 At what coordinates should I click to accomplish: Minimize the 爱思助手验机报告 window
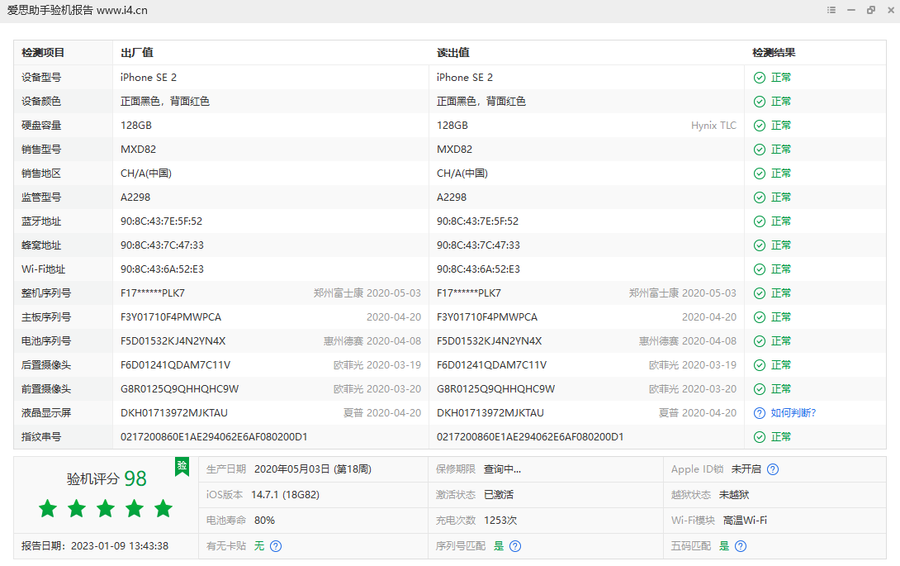[x=851, y=10]
